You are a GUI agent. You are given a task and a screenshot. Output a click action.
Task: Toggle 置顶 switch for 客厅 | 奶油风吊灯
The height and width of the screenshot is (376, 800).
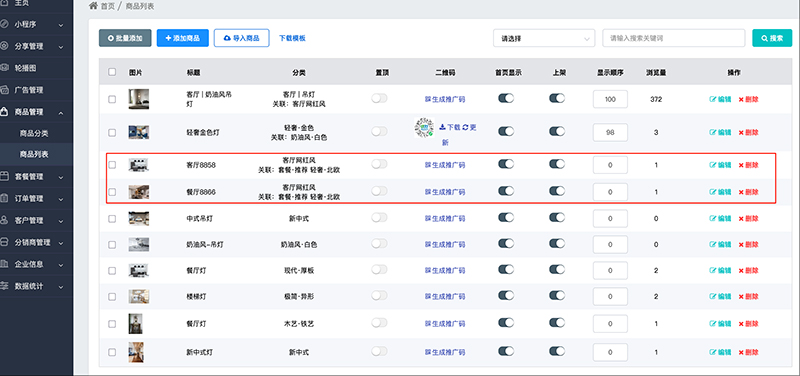(x=379, y=98)
